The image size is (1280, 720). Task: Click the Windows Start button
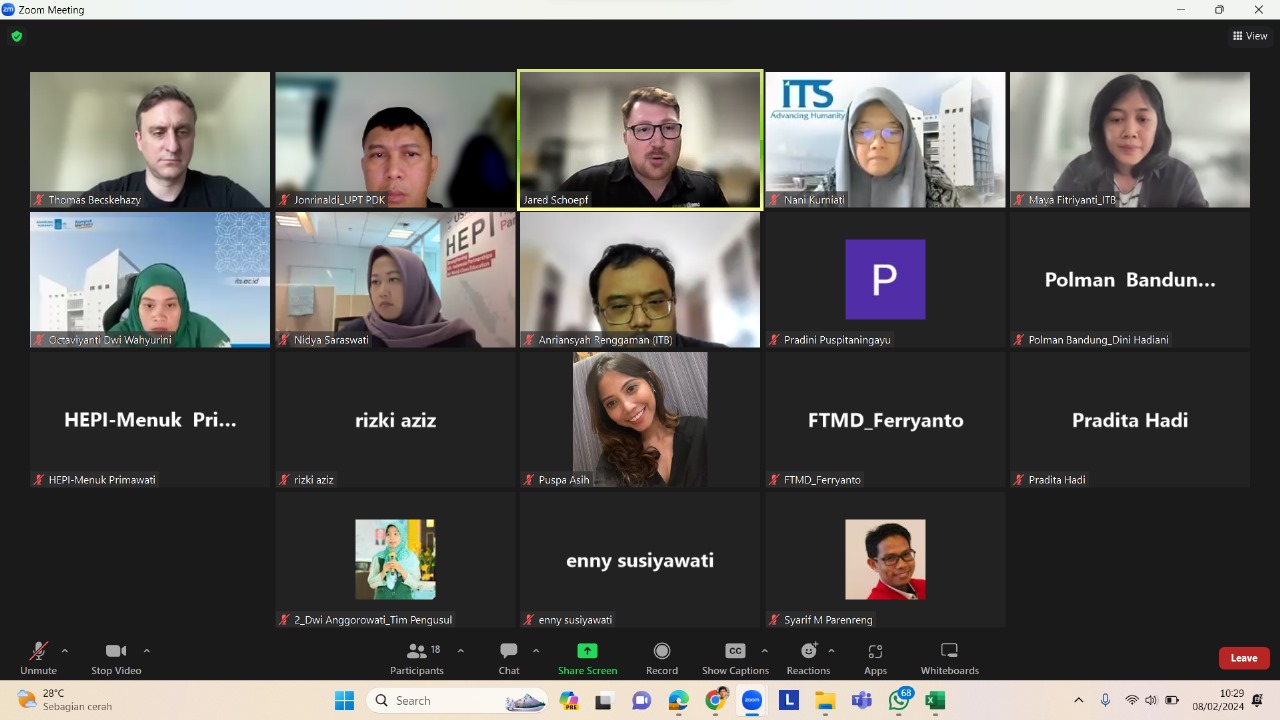pyautogui.click(x=344, y=700)
